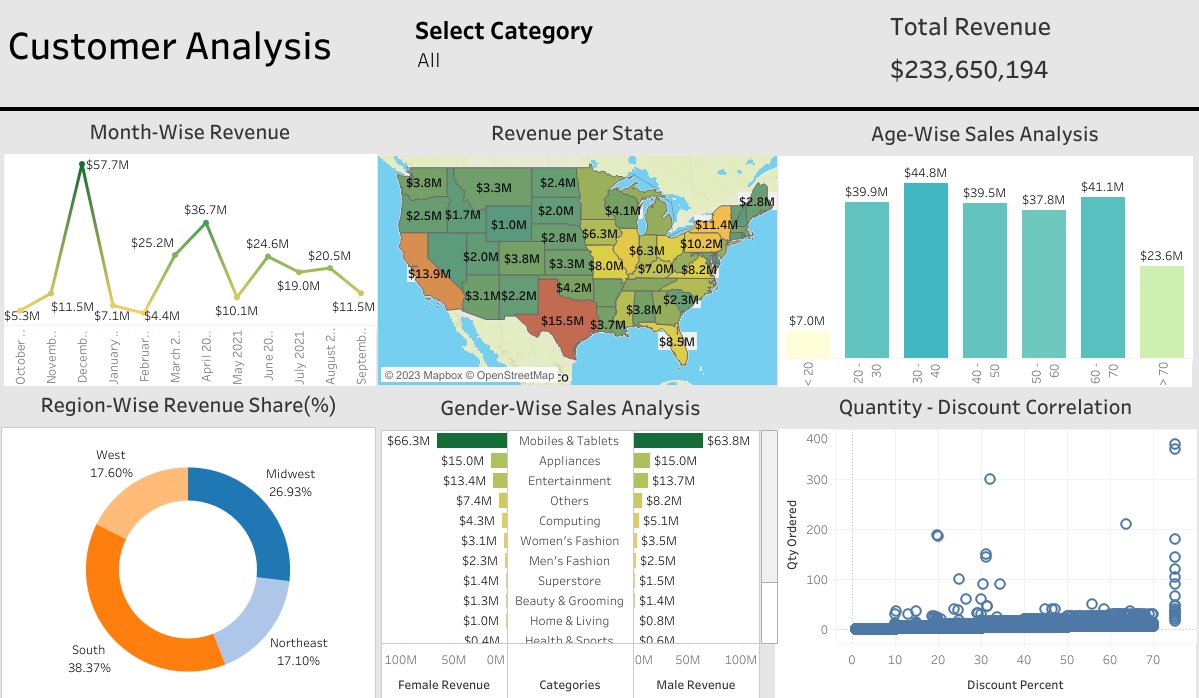
Task: Click the Entertainment category label
Action: pos(570,481)
